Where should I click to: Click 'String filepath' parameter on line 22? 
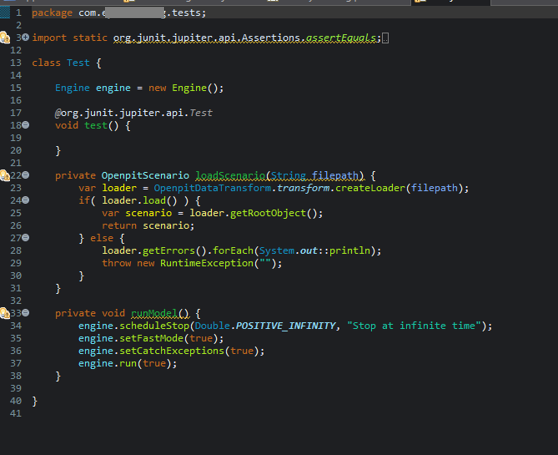tap(315, 175)
